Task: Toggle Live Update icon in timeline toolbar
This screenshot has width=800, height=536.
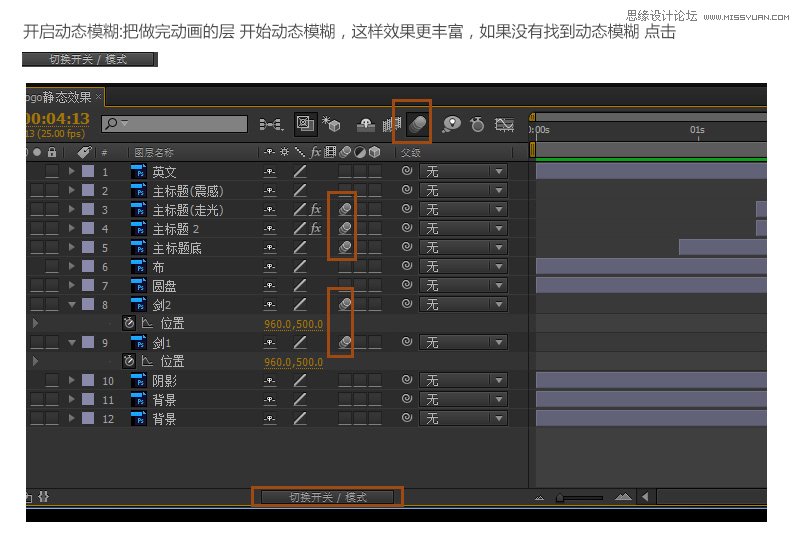Action: coord(305,123)
